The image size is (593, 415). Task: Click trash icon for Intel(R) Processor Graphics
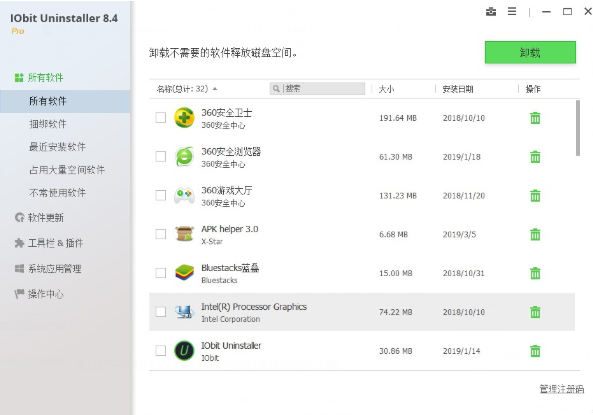point(535,312)
